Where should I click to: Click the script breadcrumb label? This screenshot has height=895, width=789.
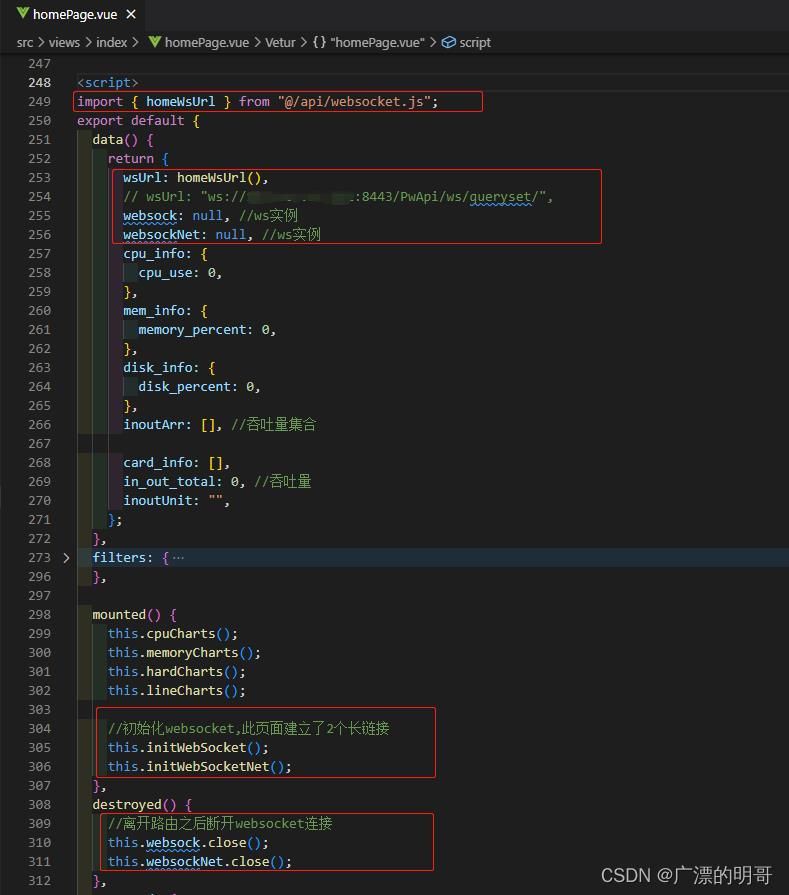click(x=475, y=42)
